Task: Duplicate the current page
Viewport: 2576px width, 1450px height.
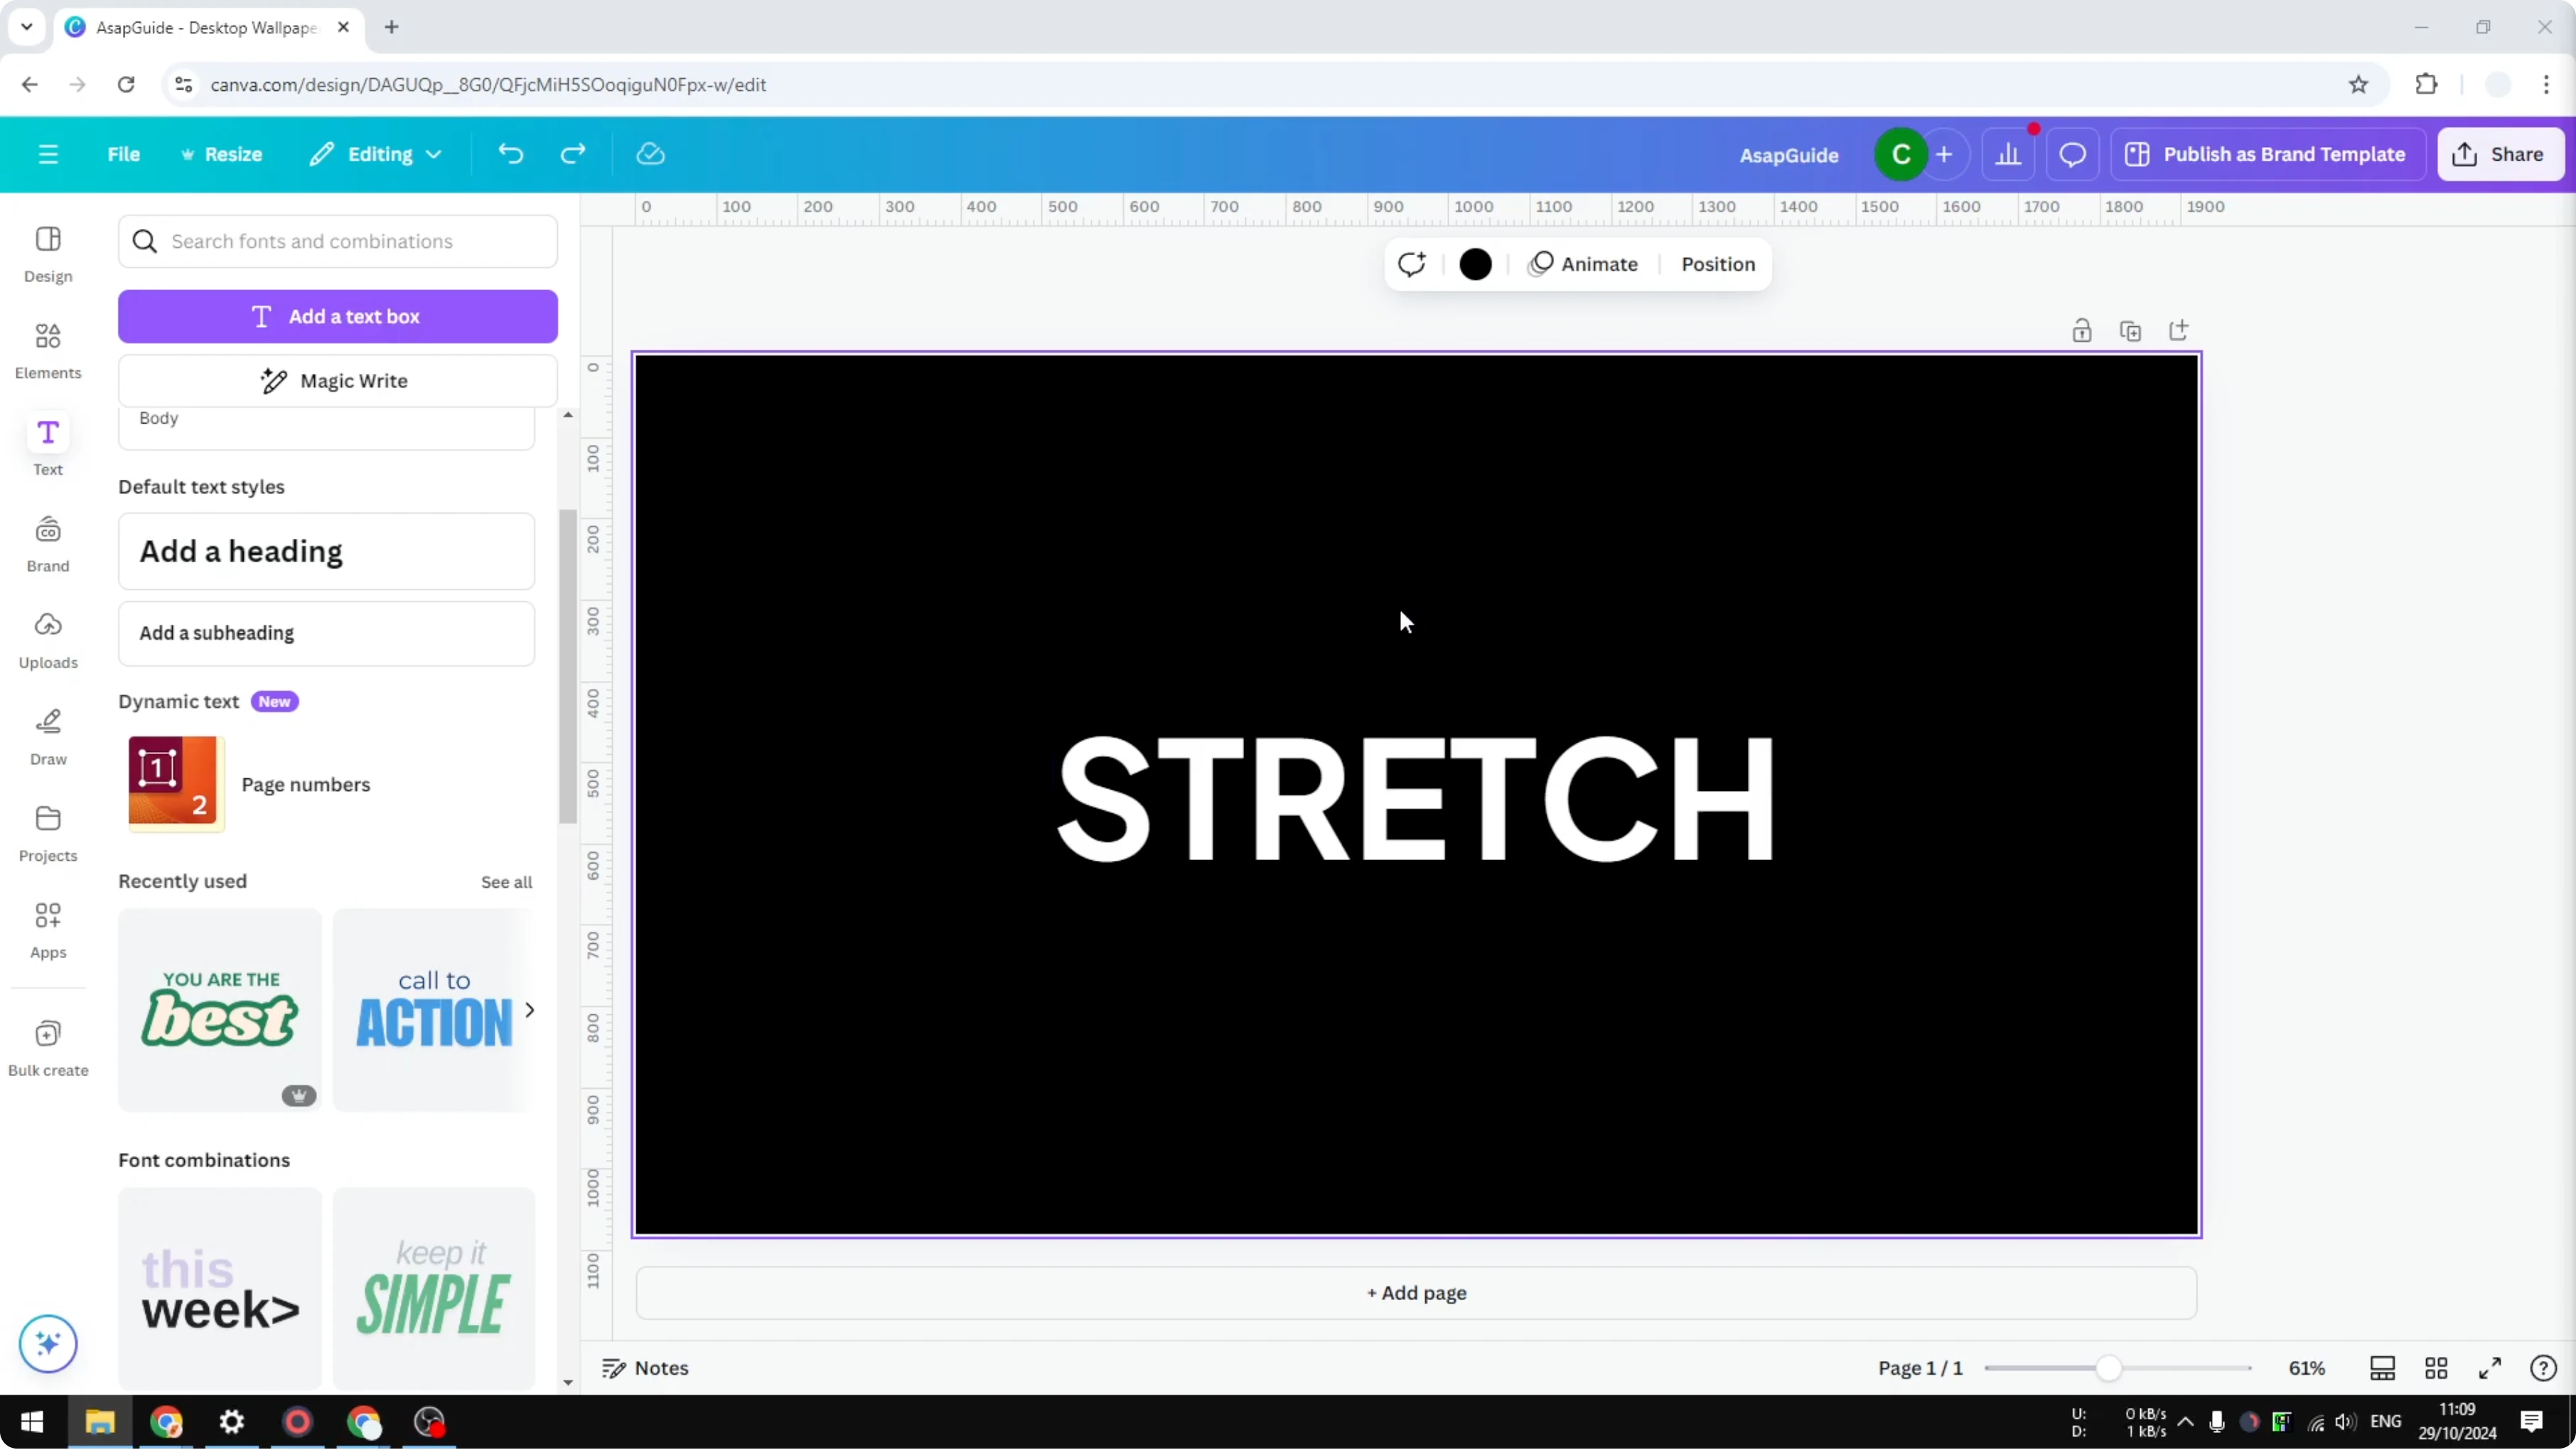Action: pos(2131,330)
